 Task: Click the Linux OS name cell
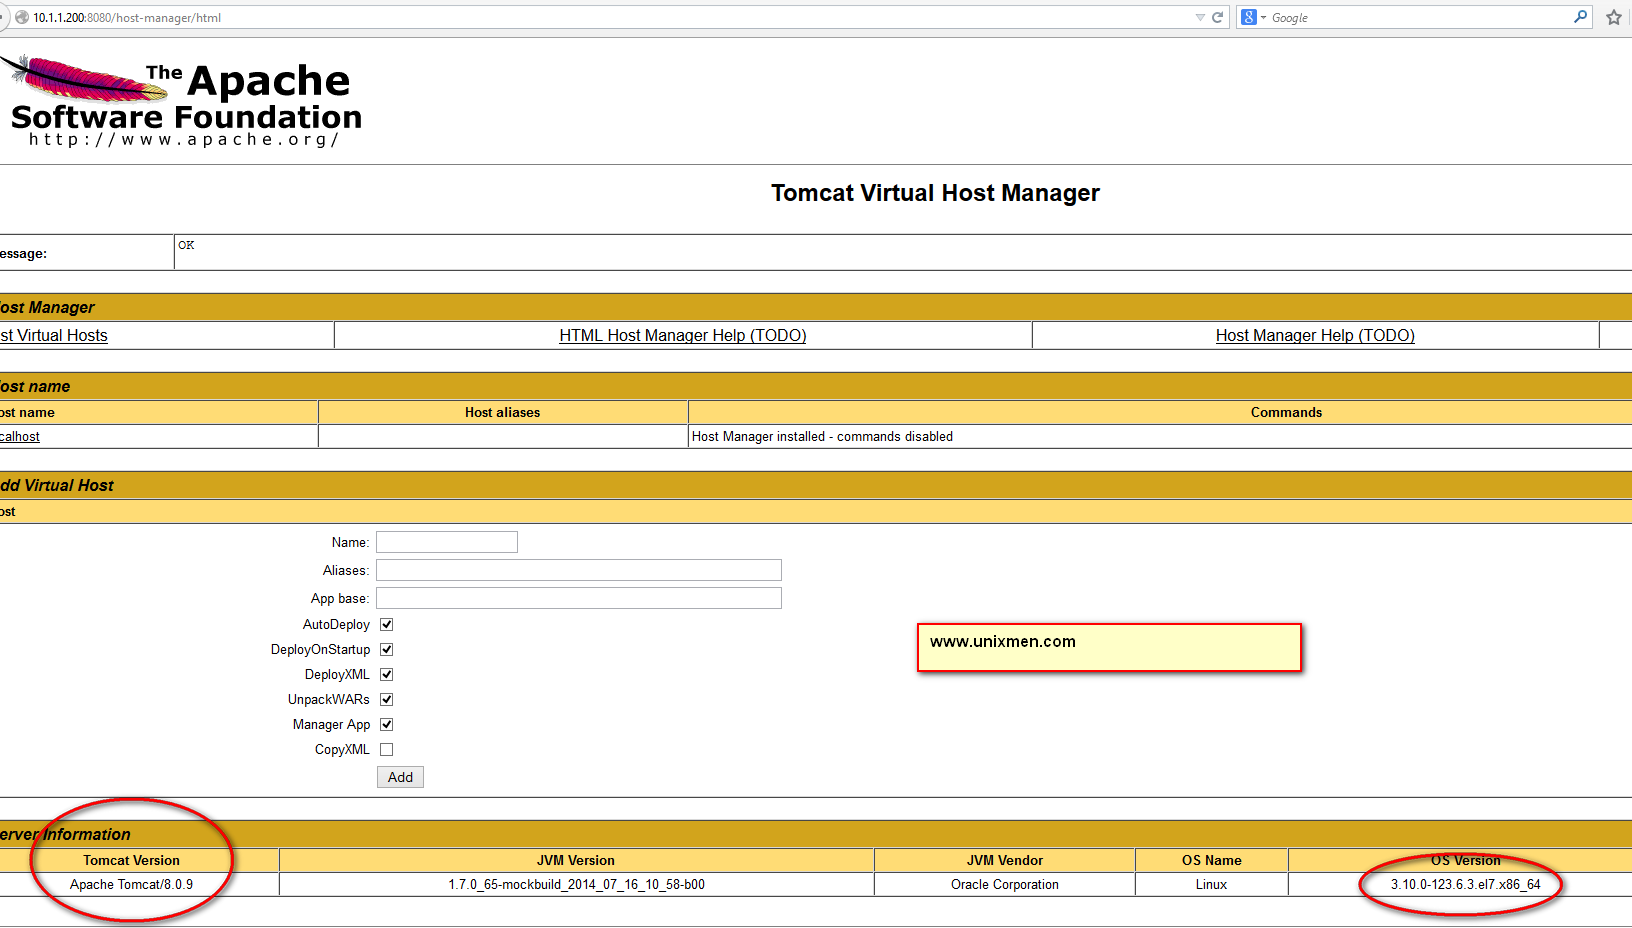tap(1211, 885)
